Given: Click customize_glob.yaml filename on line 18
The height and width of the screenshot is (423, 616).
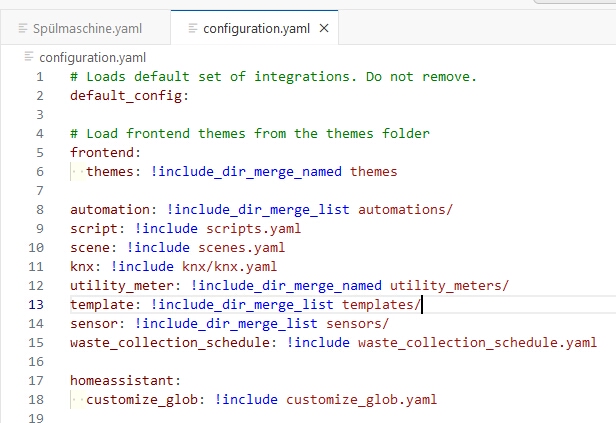Looking at the screenshot, I should click(361, 400).
